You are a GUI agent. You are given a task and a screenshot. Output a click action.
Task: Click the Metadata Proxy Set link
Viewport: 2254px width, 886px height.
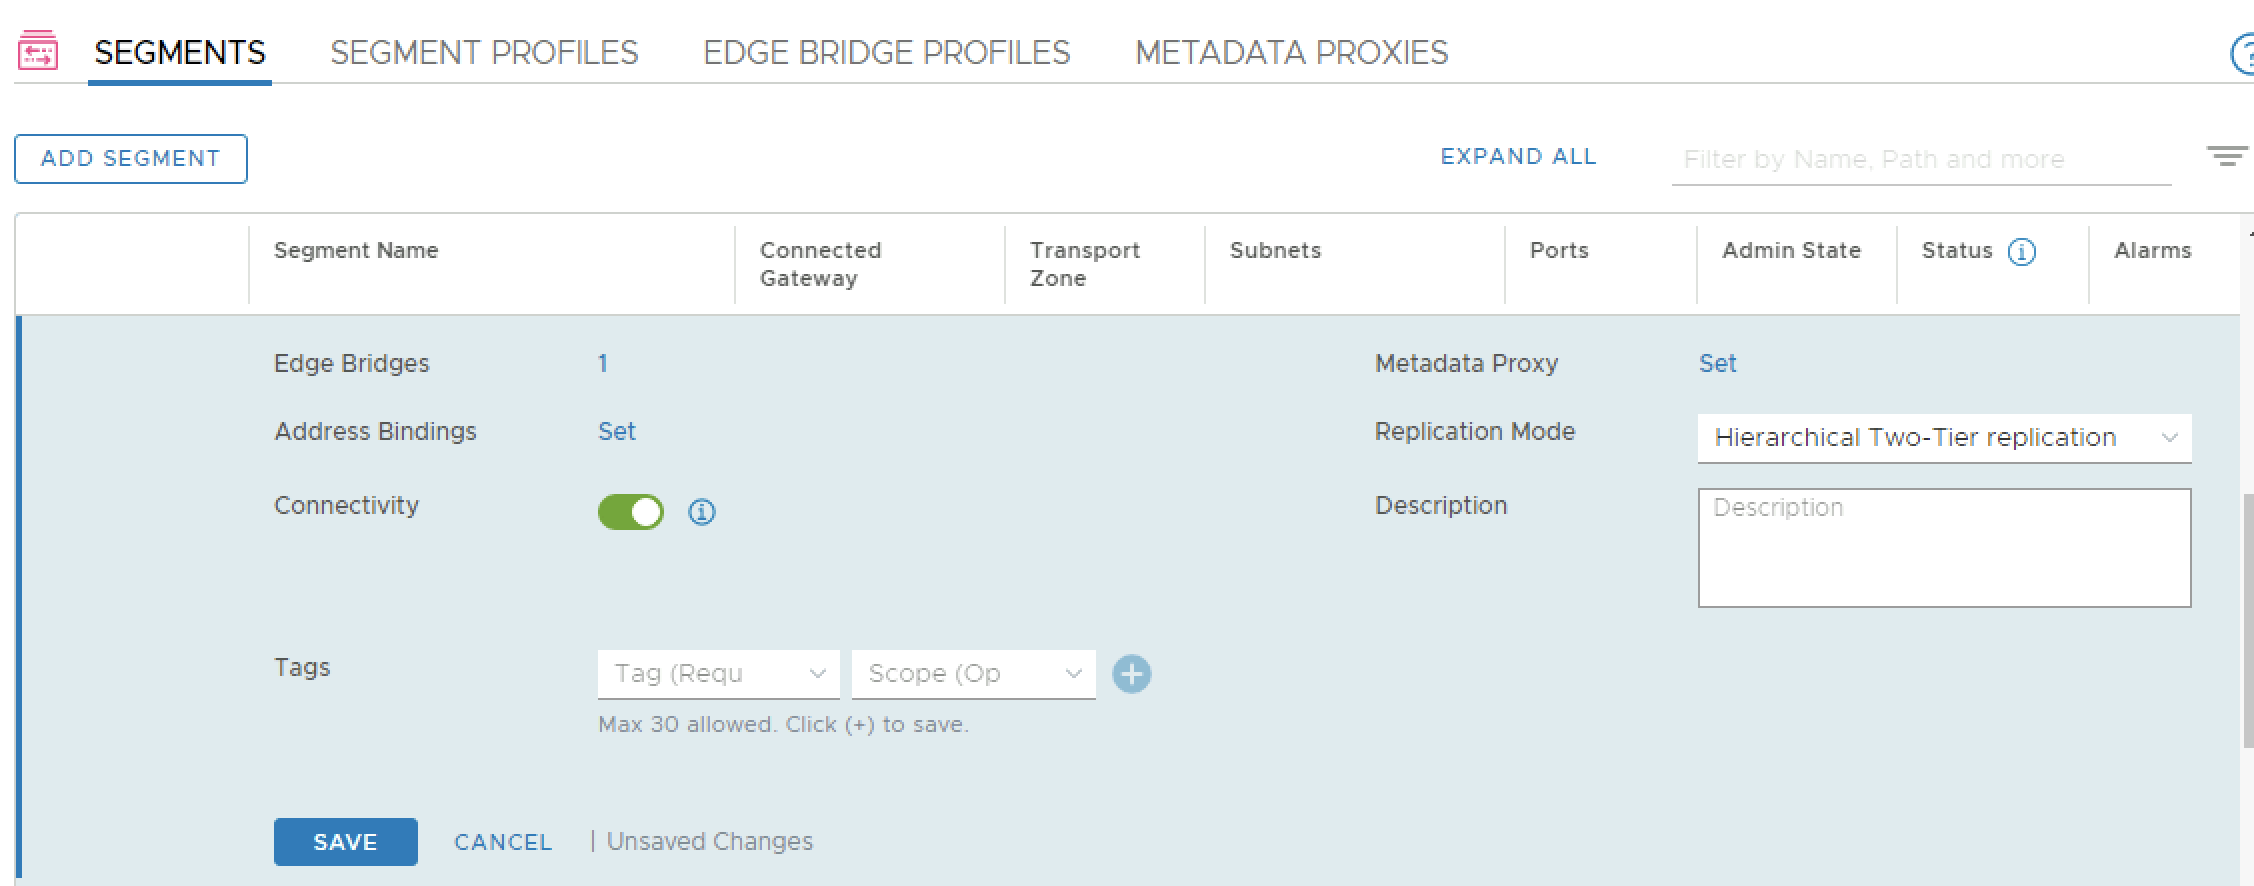coord(1717,363)
